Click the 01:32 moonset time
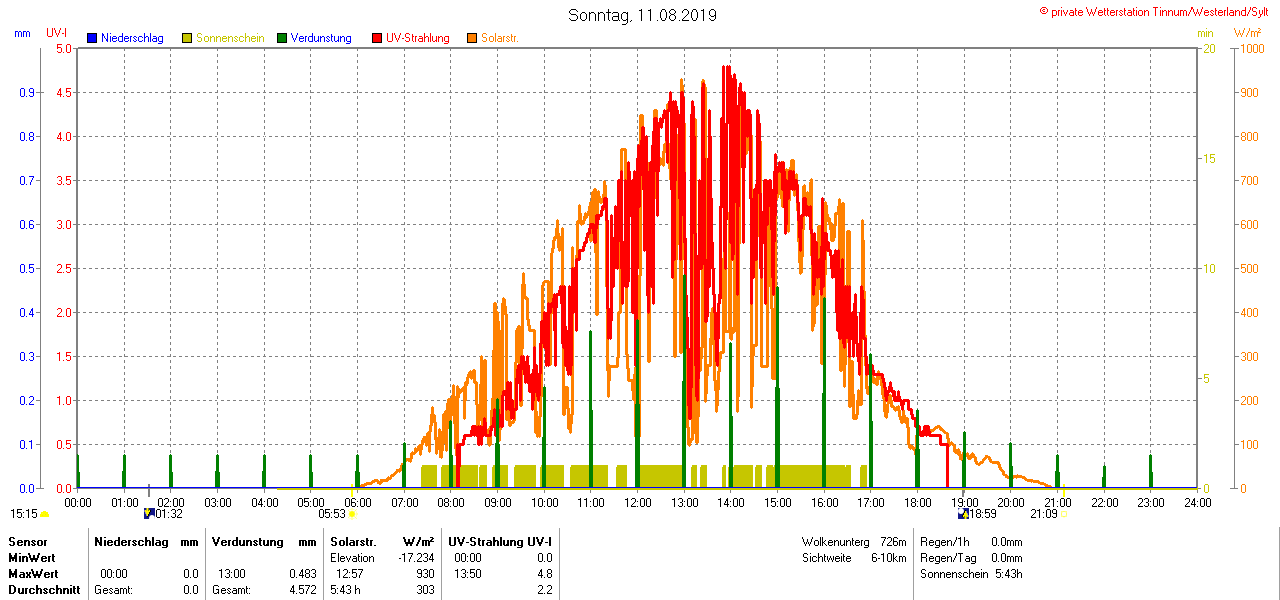Screen dimensions: 1280x600 point(169,513)
